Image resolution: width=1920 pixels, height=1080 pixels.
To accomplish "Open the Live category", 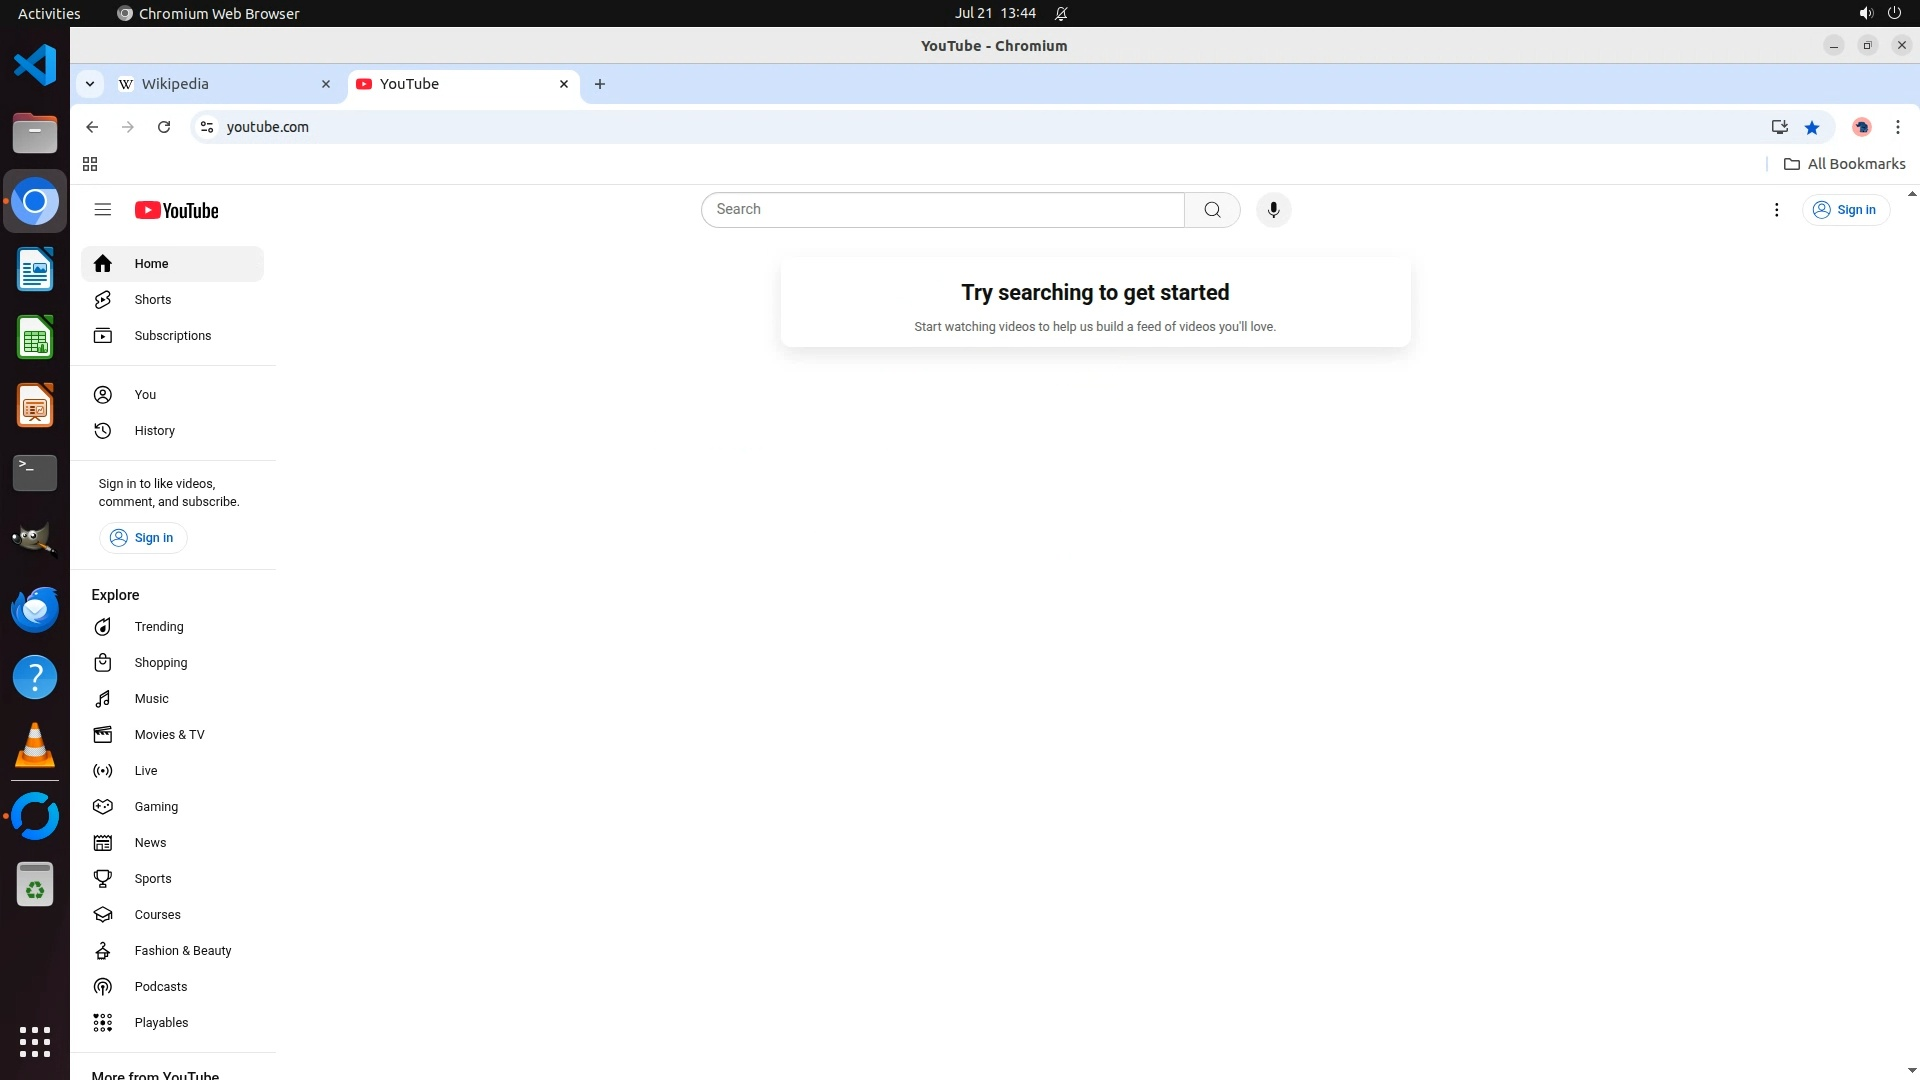I will (x=146, y=771).
